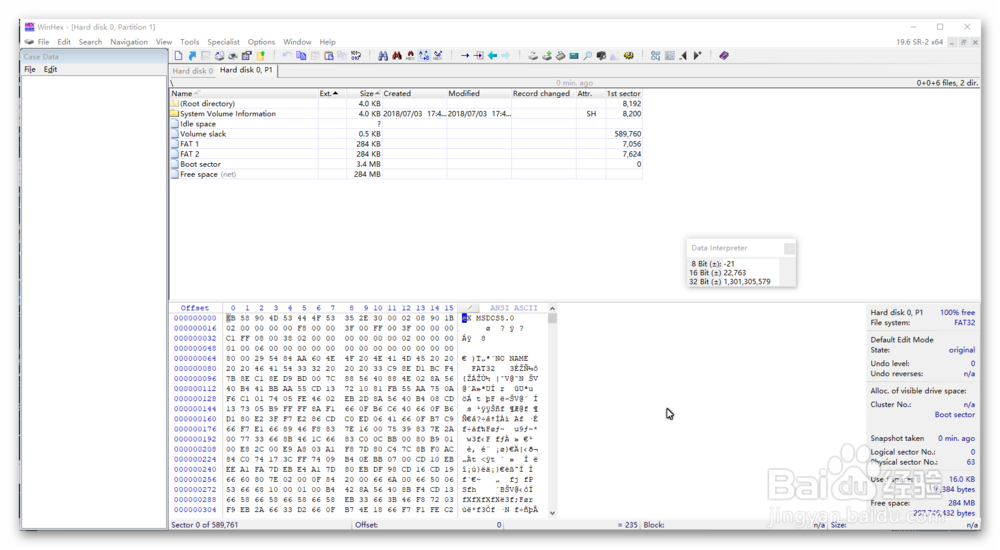Screen dimensions: 1000x550
Task: Open the Options menu
Action: click(261, 41)
